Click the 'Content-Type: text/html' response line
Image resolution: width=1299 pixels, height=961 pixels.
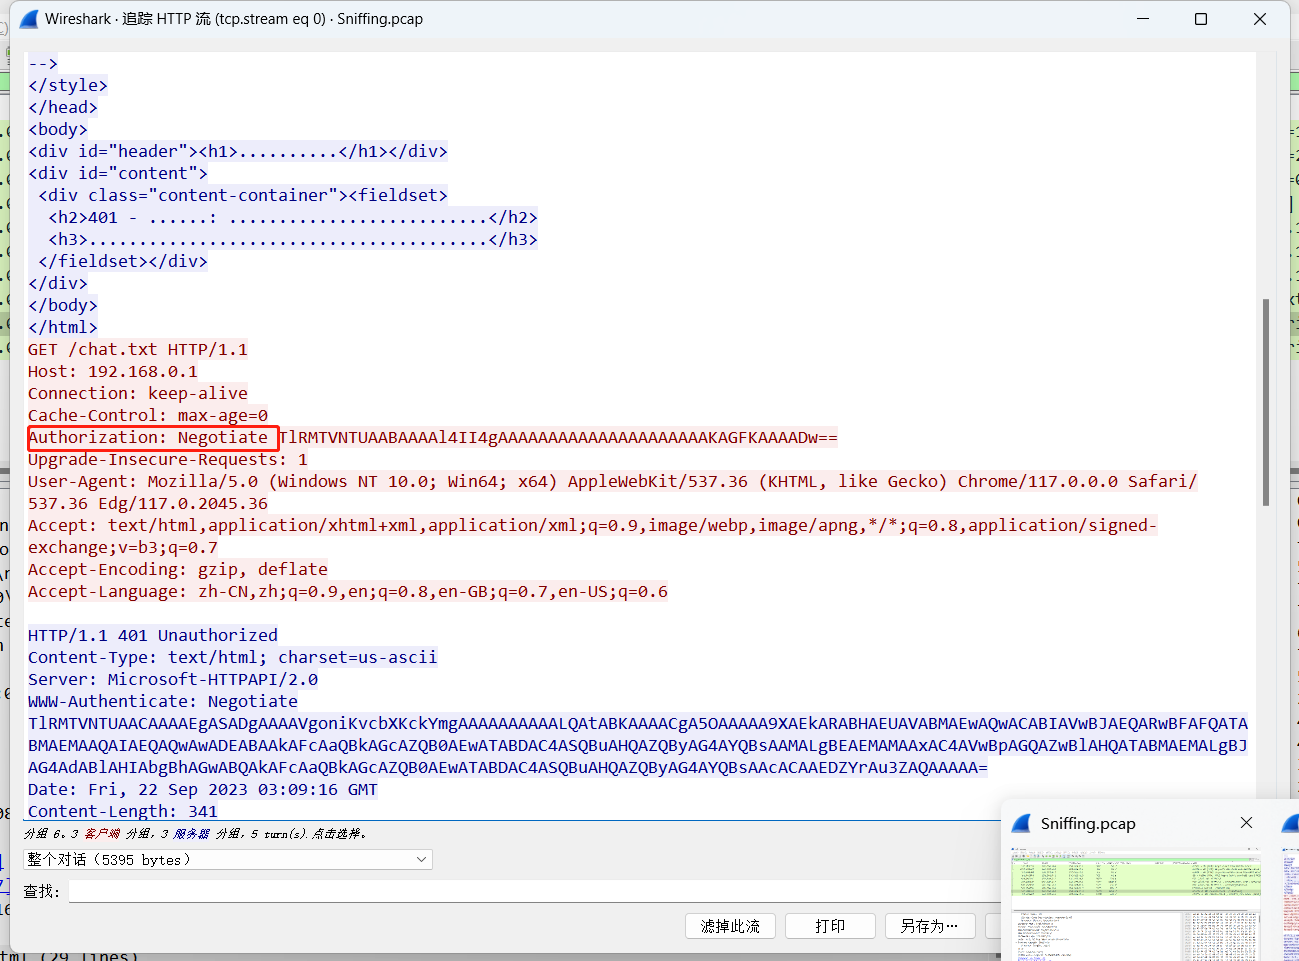233,657
